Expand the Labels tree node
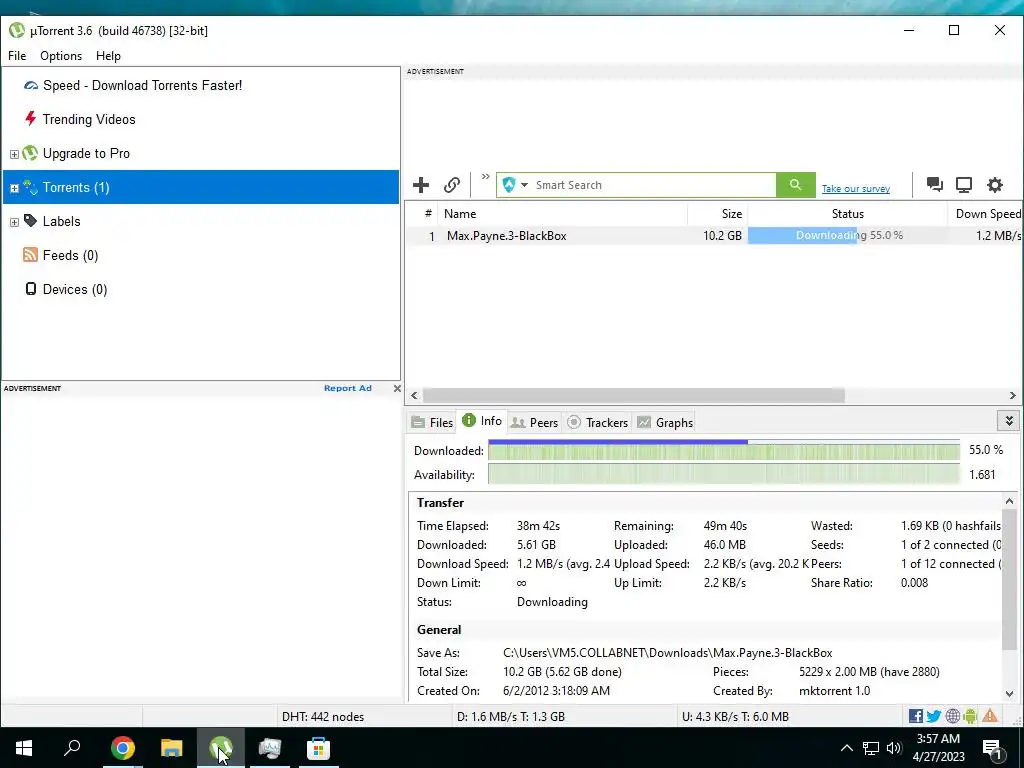The height and width of the screenshot is (768, 1024). click(14, 222)
